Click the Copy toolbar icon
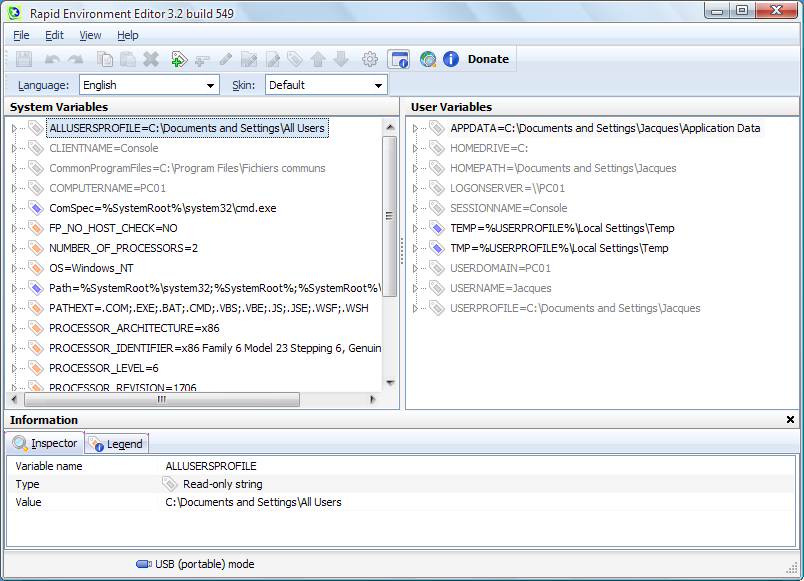This screenshot has height=581, width=804. pyautogui.click(x=105, y=59)
